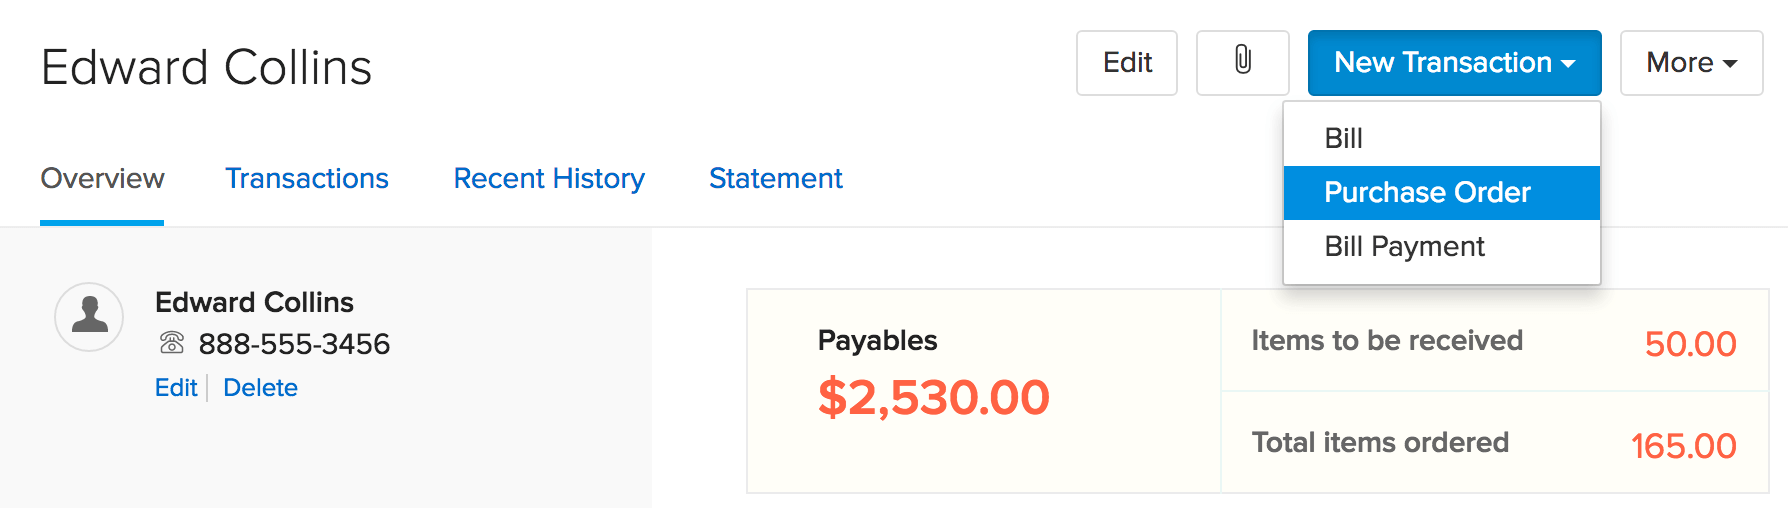
Task: Click the caret arrow on More button
Action: click(1730, 63)
